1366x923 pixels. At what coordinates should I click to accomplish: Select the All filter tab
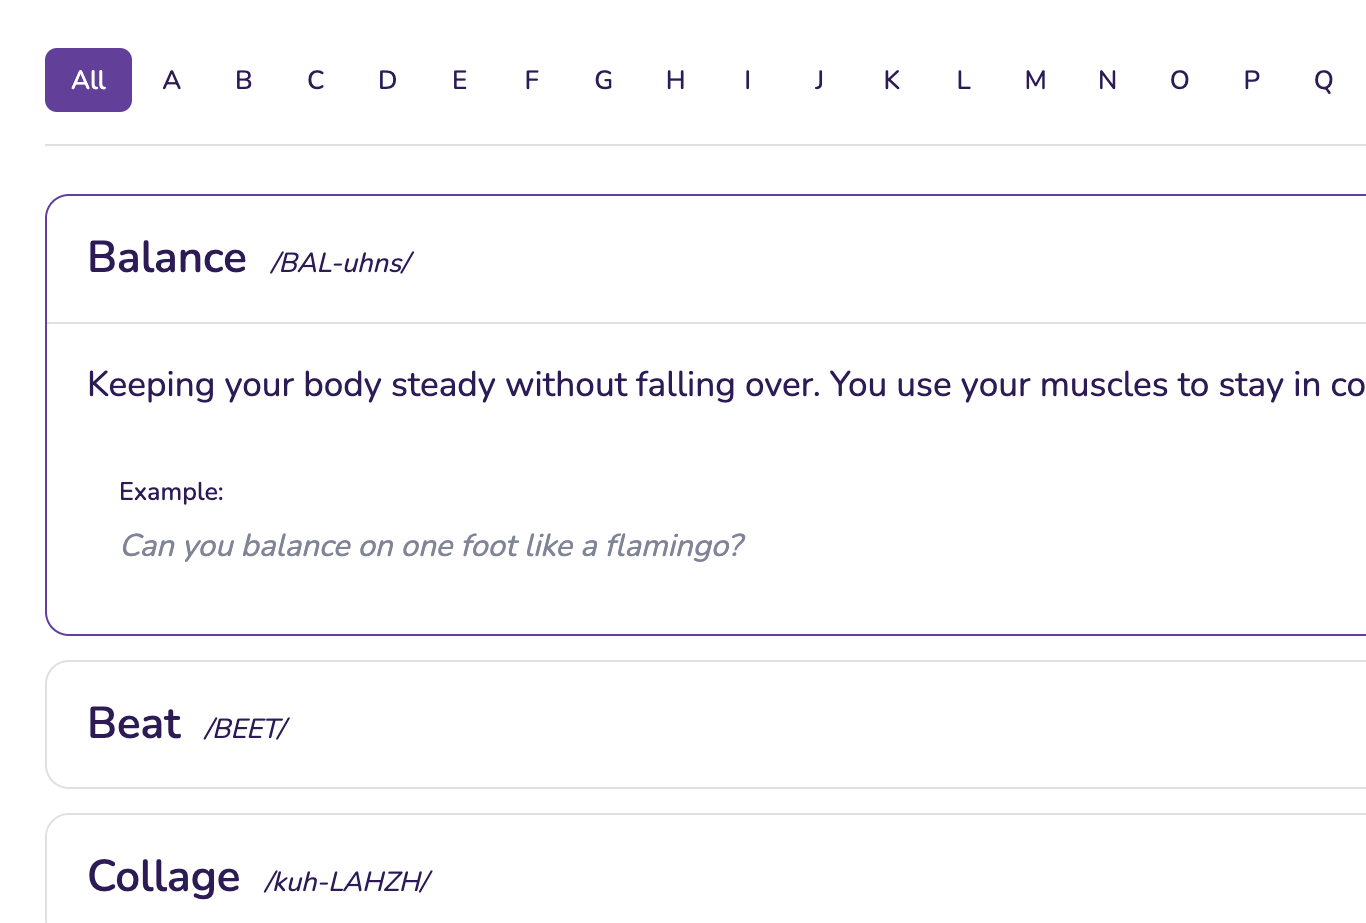point(88,80)
